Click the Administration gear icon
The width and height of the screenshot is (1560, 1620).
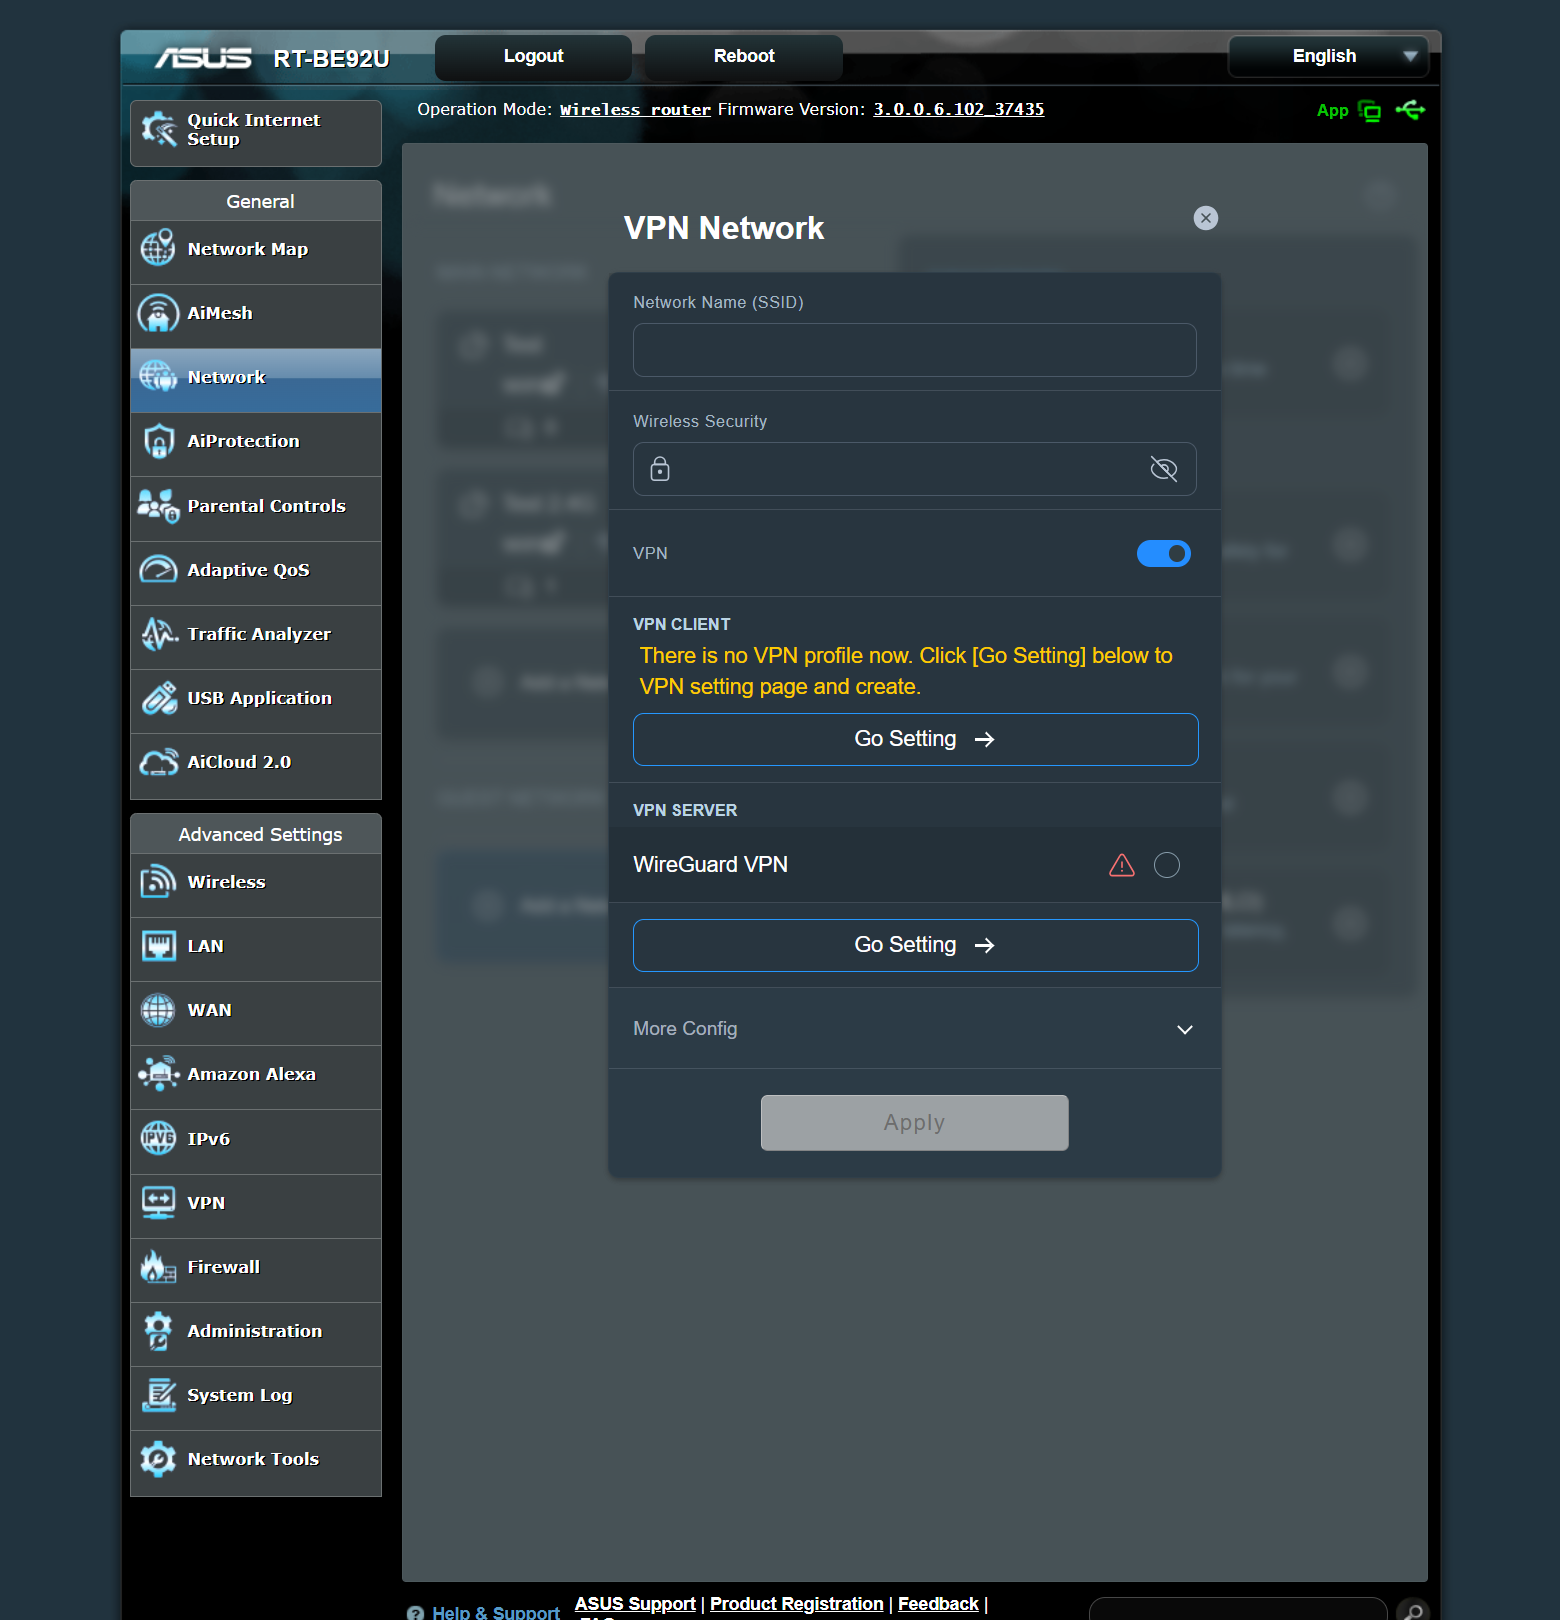(x=158, y=1331)
